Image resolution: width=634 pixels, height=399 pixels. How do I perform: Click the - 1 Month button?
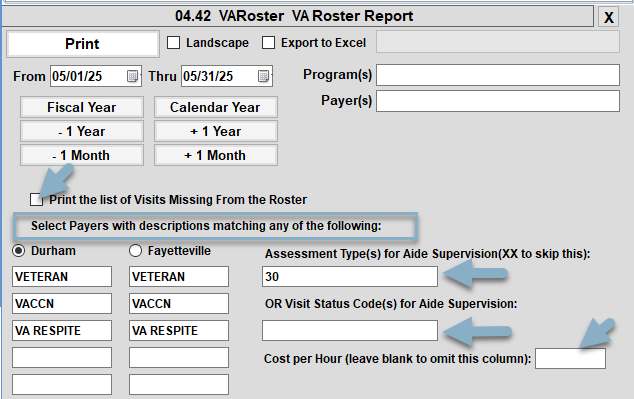tap(82, 155)
